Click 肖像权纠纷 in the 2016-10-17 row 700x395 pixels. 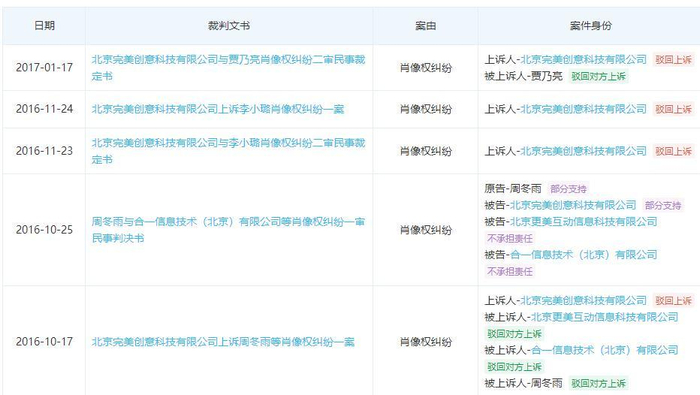tap(425, 342)
